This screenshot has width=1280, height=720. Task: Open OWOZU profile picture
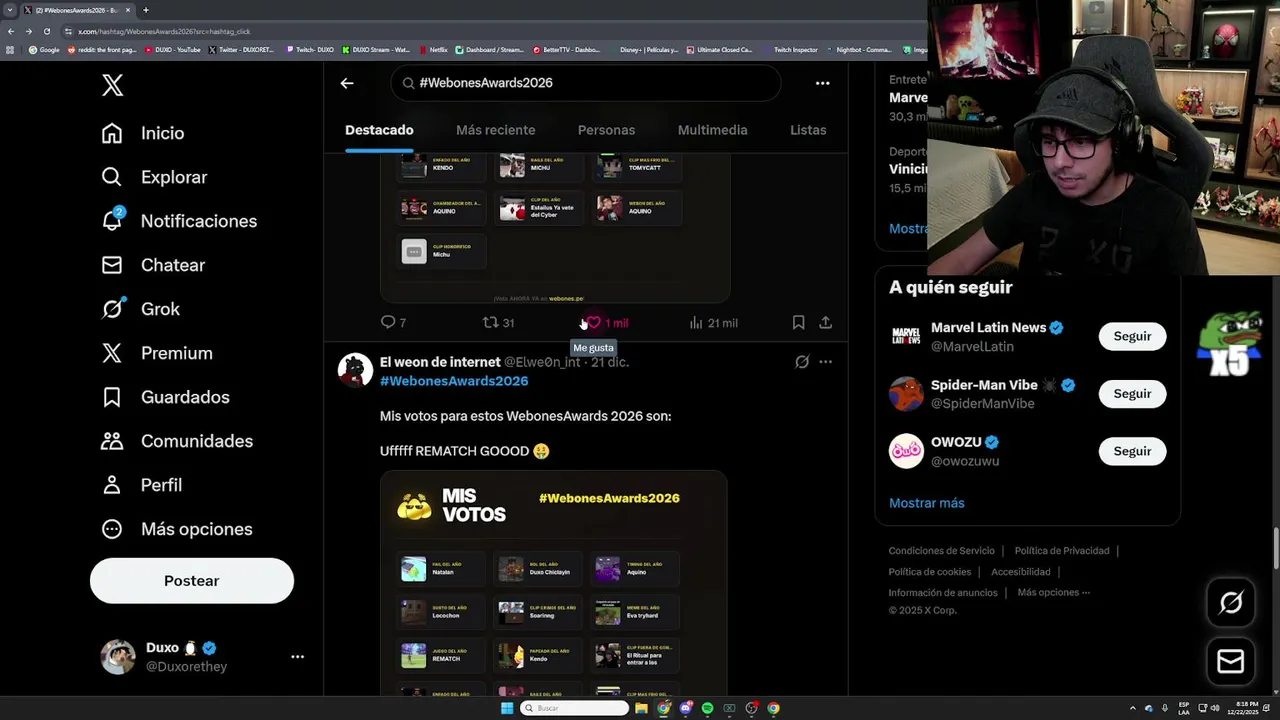(906, 451)
